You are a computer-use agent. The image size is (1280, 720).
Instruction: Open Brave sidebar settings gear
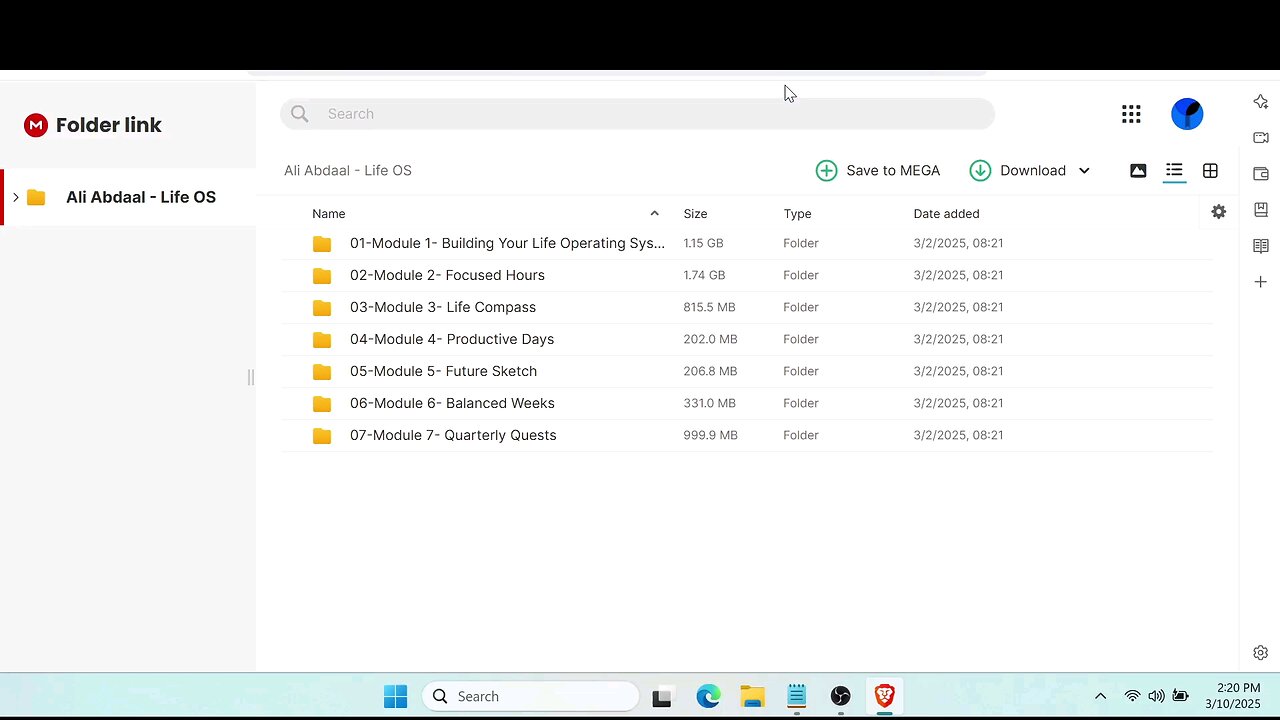1260,653
